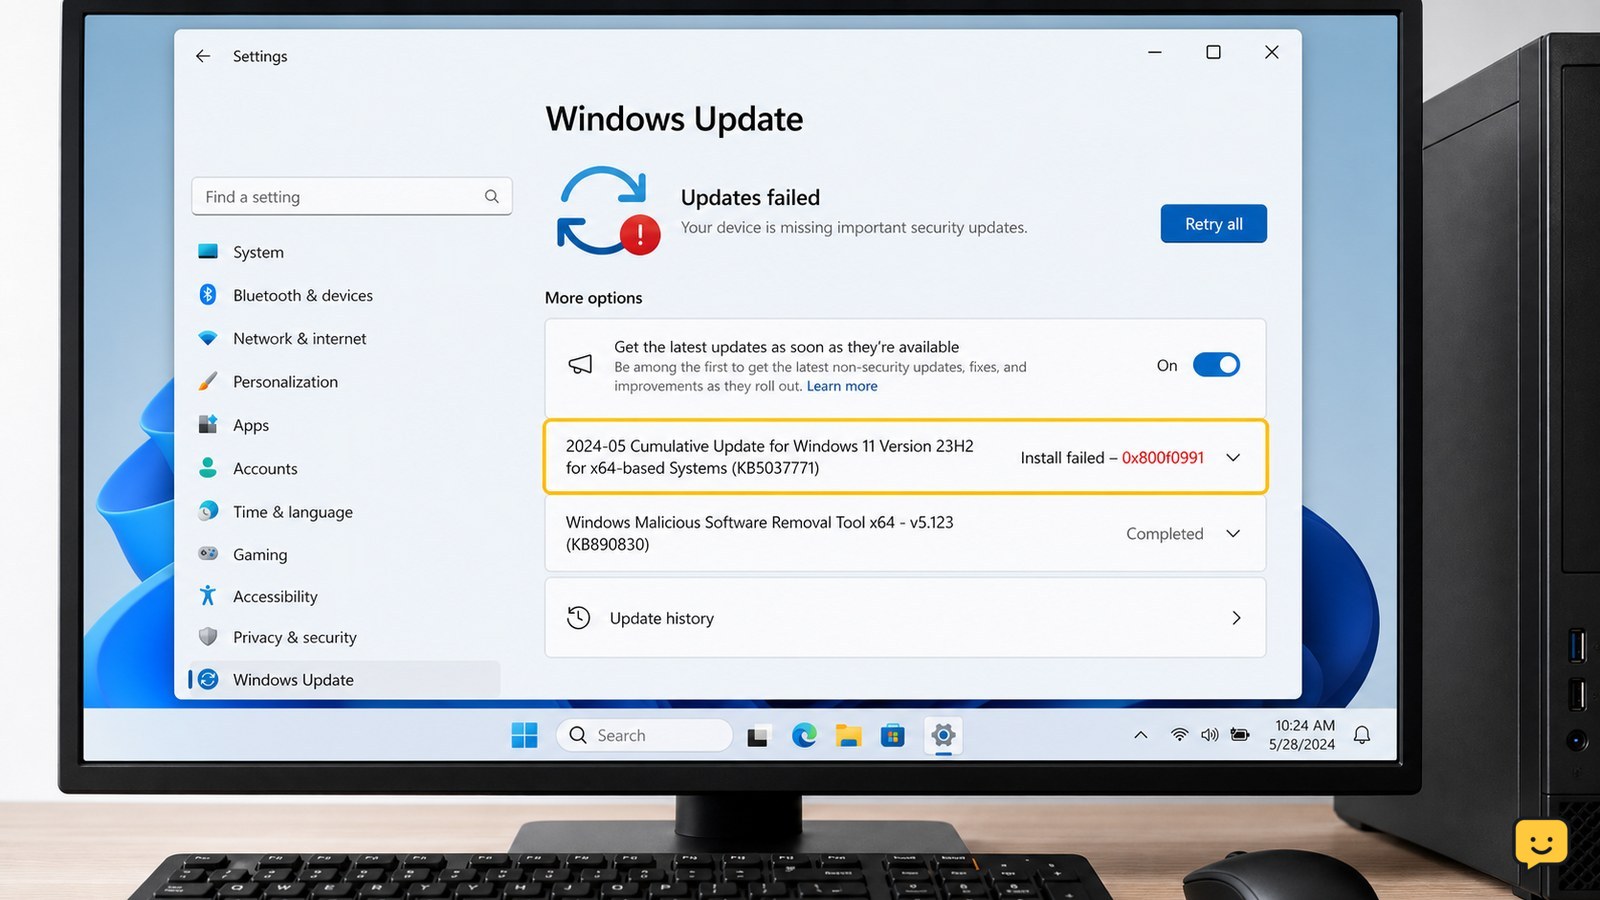Click the Bluetooth icon in sidebar
Image resolution: width=1600 pixels, height=900 pixels.
click(208, 295)
